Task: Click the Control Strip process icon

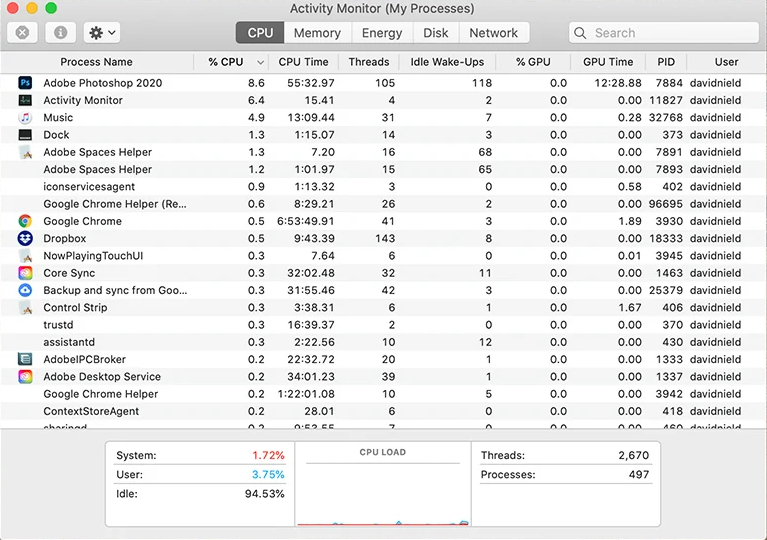Action: 25,308
